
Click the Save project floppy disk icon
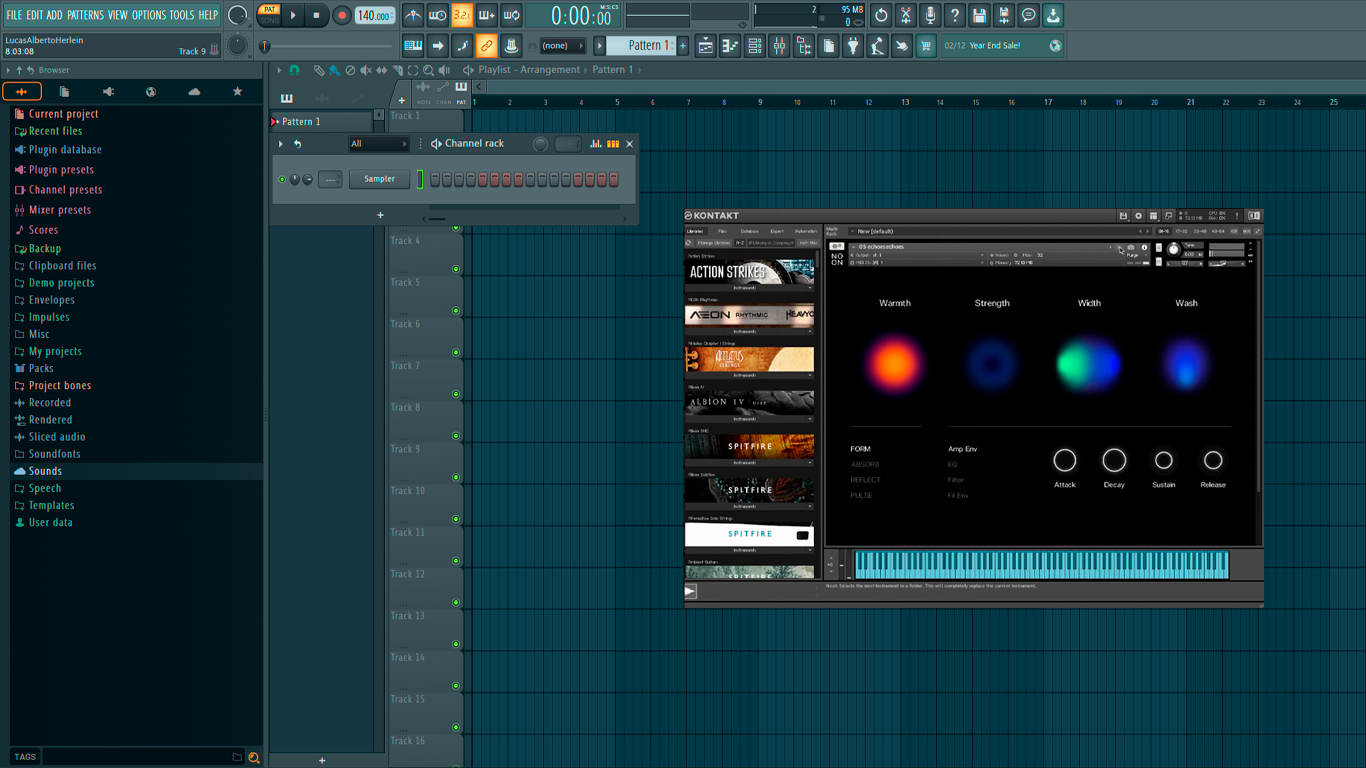[x=979, y=15]
